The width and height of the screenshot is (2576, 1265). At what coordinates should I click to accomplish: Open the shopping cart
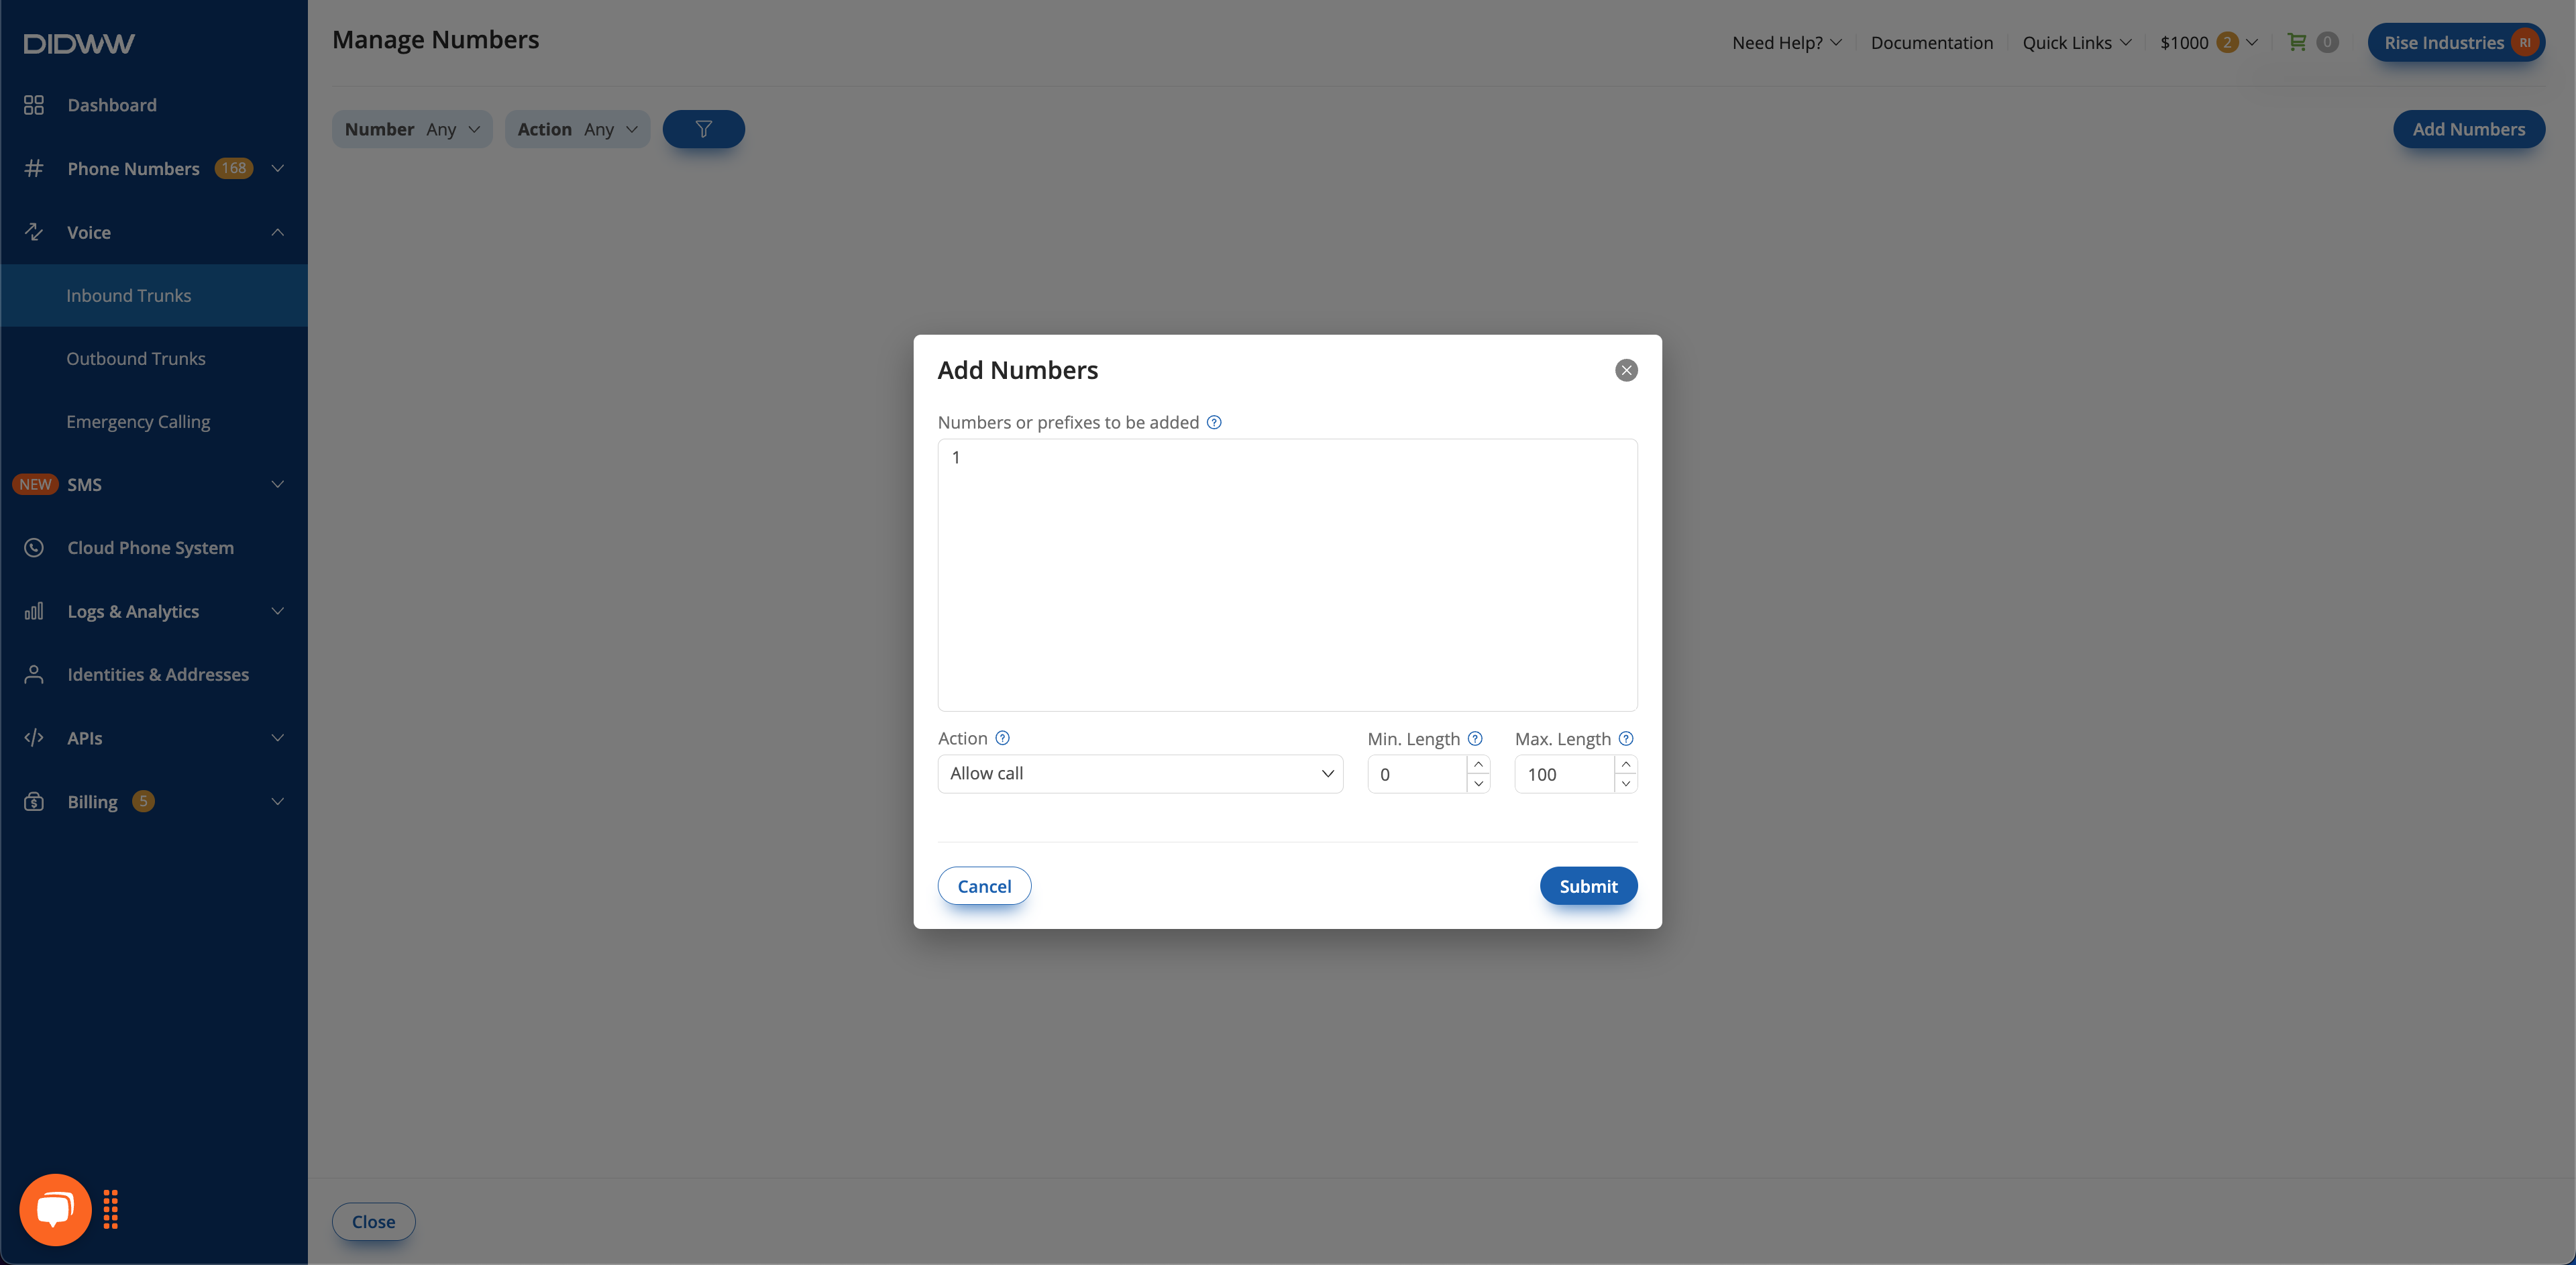pos(2297,42)
